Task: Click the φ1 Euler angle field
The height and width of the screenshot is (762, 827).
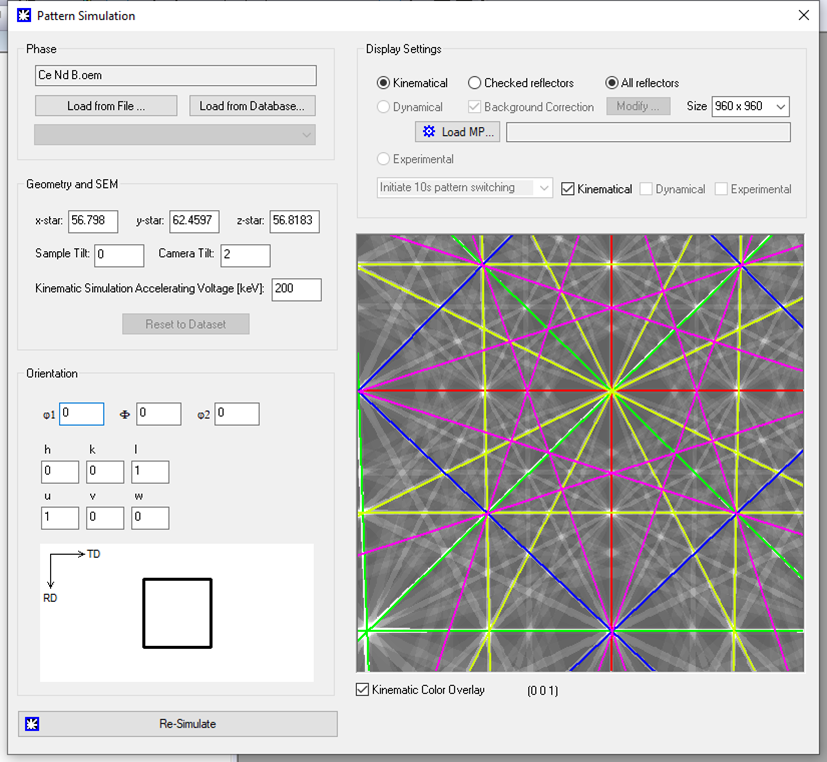Action: click(81, 413)
